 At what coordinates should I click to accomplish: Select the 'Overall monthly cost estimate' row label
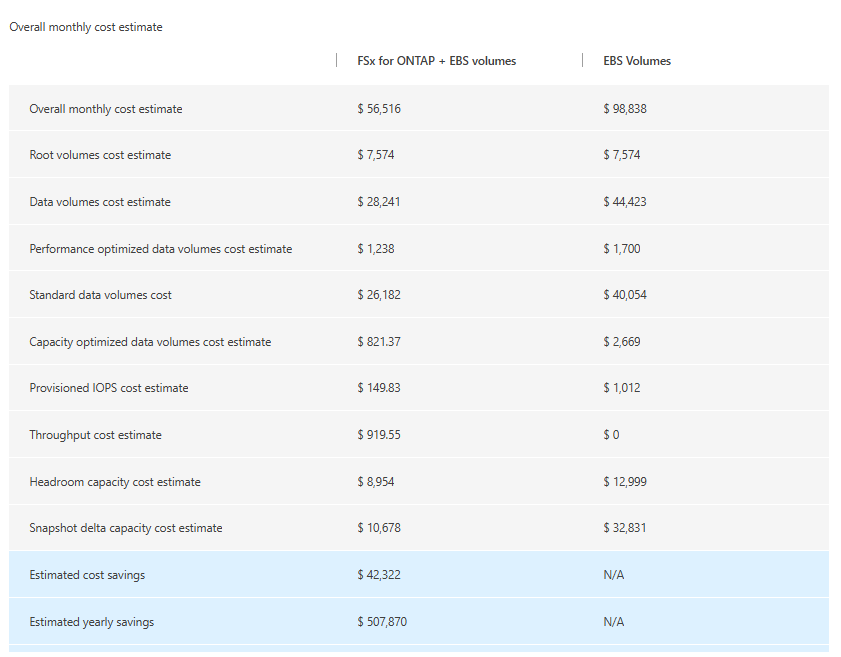pyautogui.click(x=106, y=109)
